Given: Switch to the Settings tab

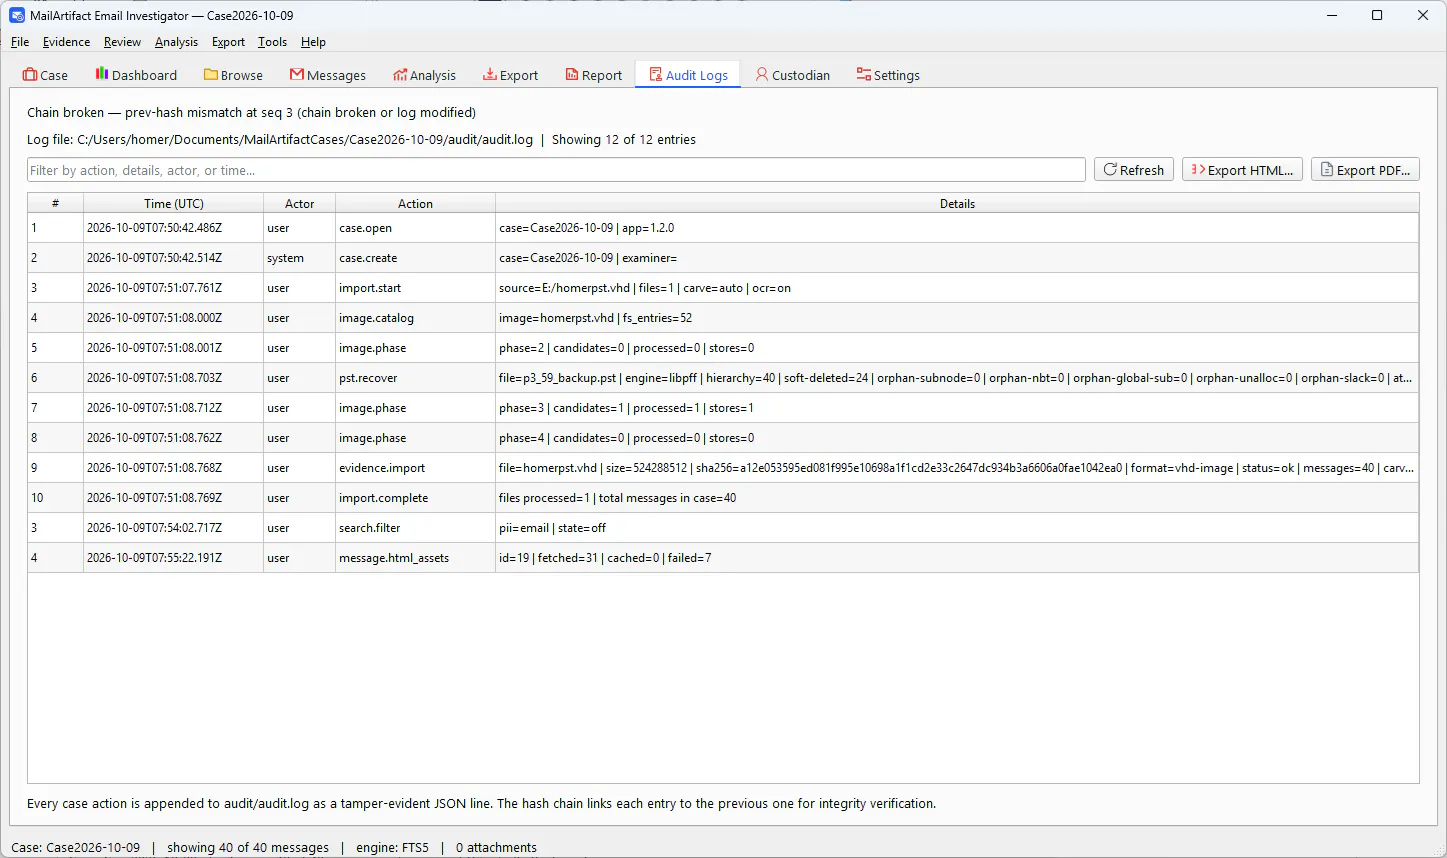Looking at the screenshot, I should (x=888, y=75).
